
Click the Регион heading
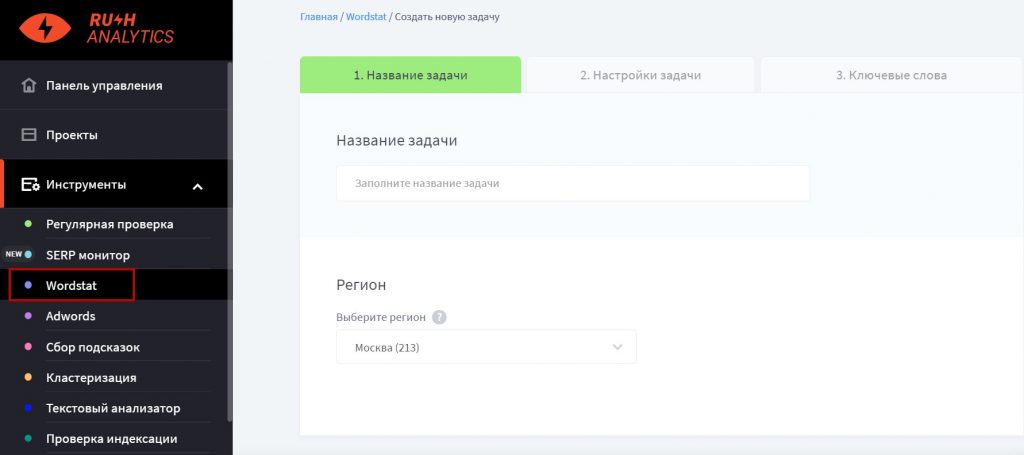coord(361,285)
